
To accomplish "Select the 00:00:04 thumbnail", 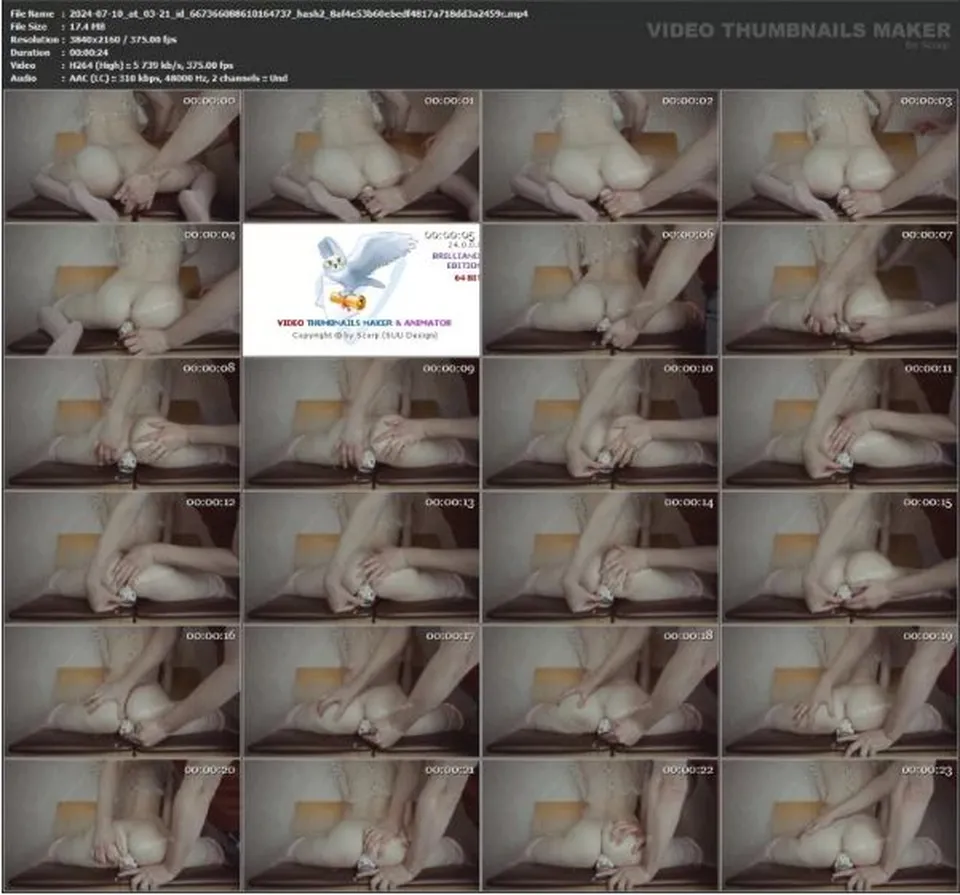I will [x=122, y=290].
